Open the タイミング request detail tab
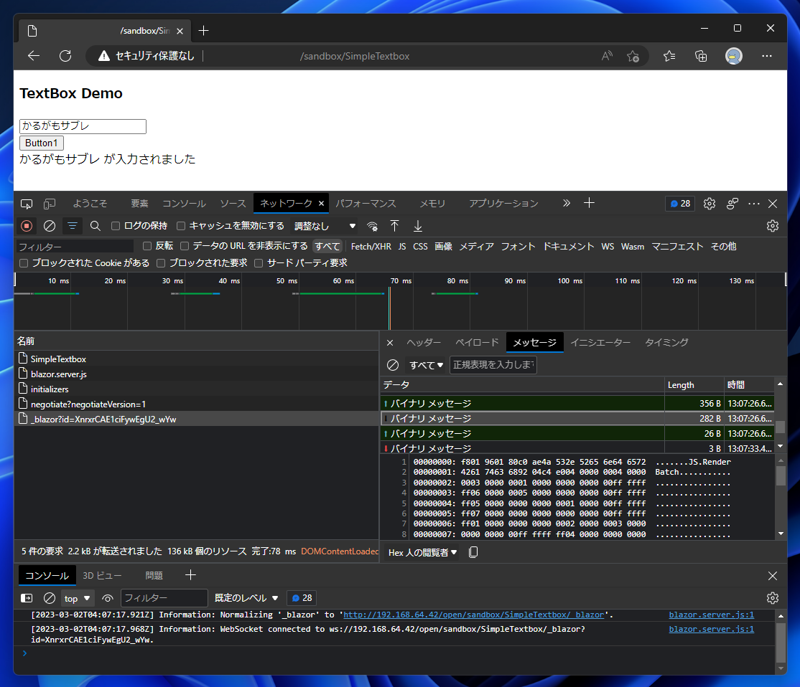The height and width of the screenshot is (687, 800). 666,343
